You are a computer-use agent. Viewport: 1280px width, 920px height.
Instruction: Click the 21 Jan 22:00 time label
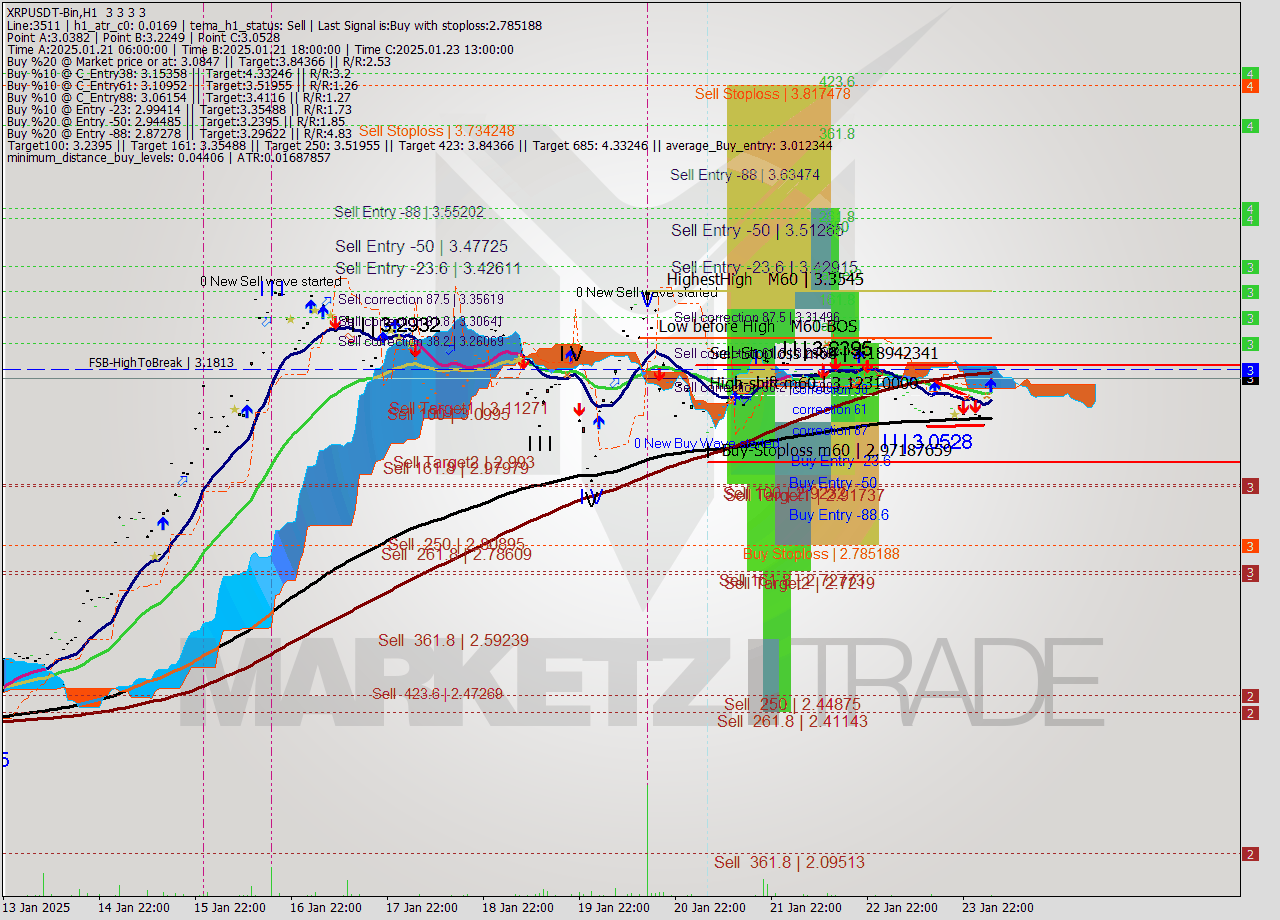808,908
